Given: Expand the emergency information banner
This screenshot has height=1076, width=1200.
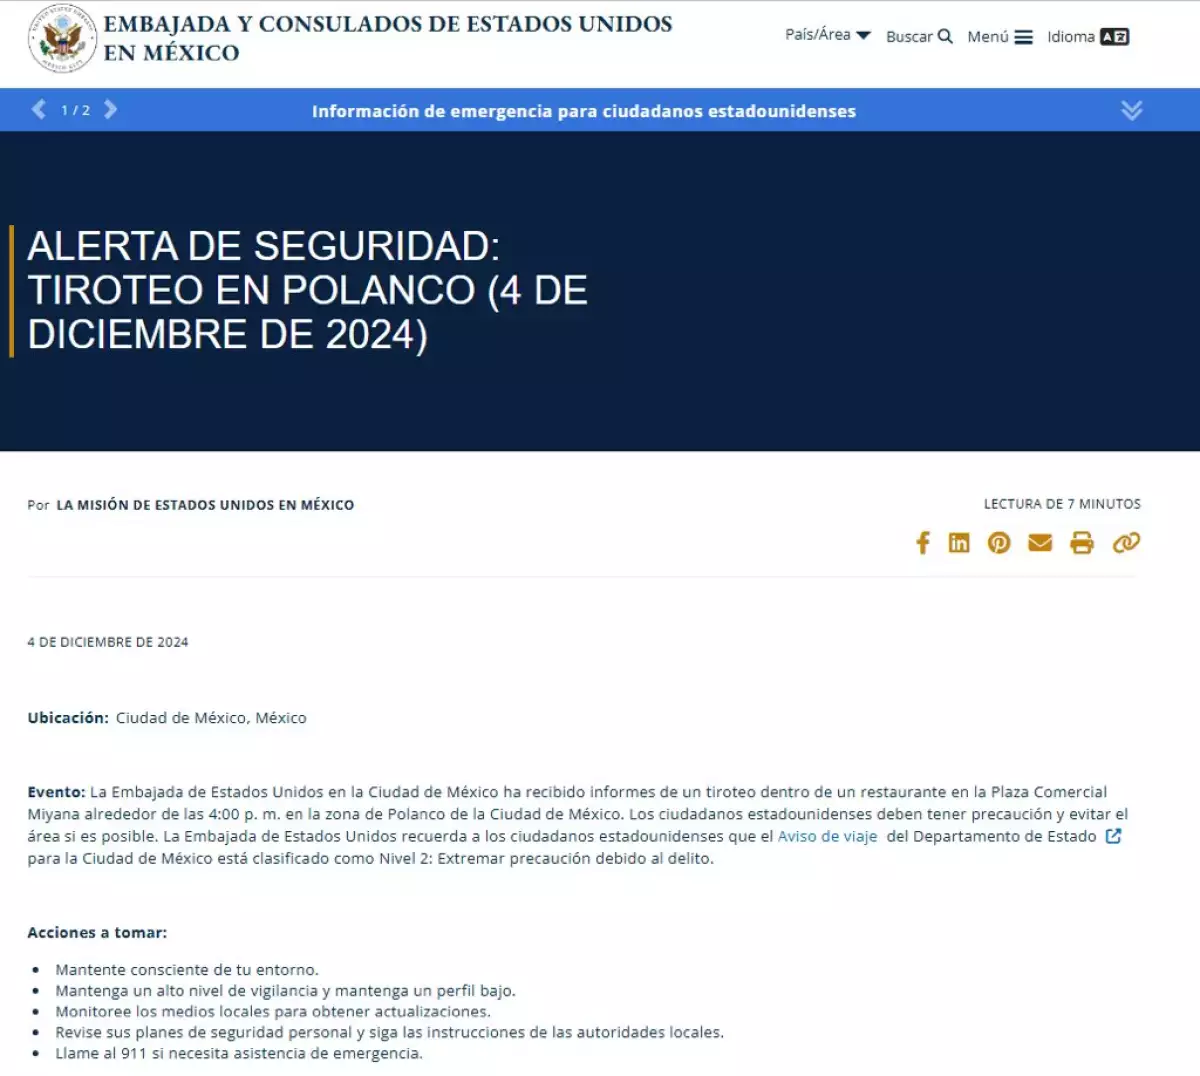Looking at the screenshot, I should tap(1131, 110).
